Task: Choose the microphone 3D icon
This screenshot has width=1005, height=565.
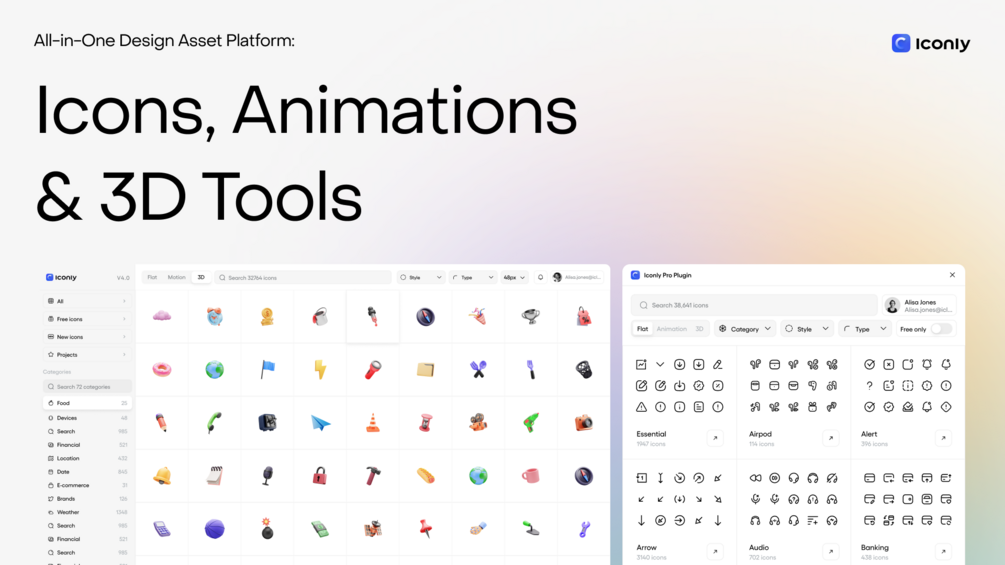Action: pos(267,476)
